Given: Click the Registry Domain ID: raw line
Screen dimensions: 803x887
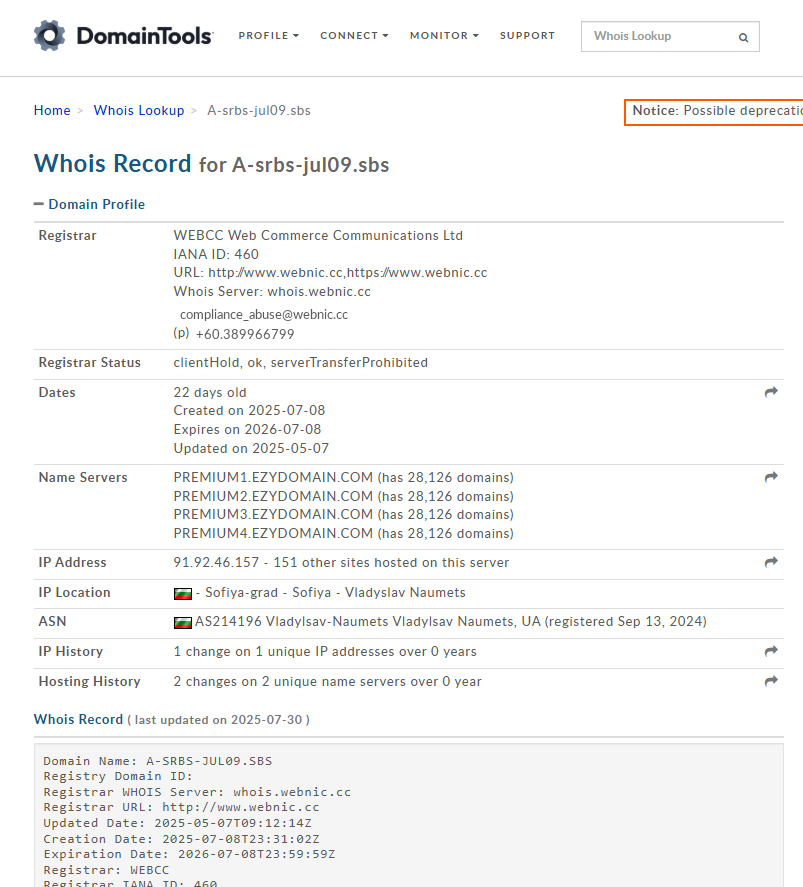Looking at the screenshot, I should tap(118, 776).
